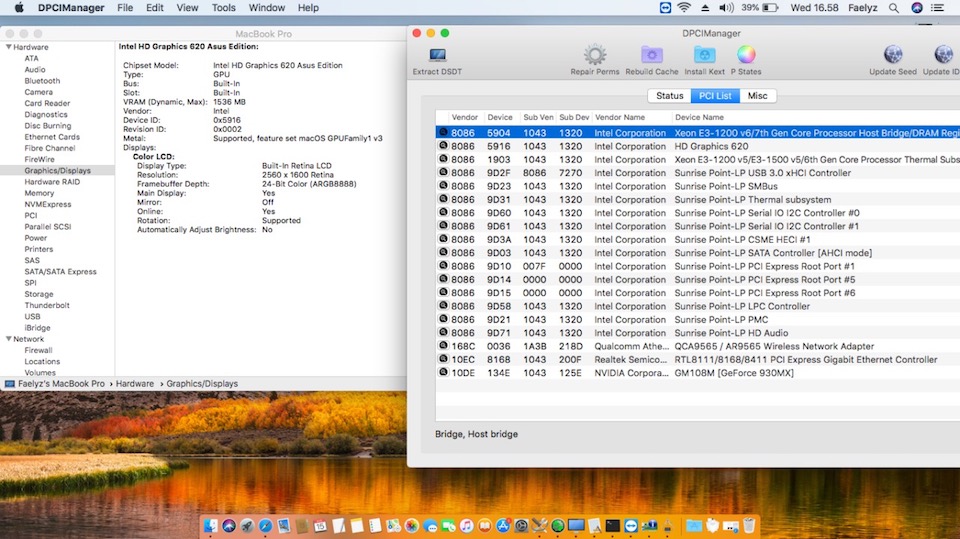The image size is (960, 539).
Task: Collapse the Network tree in System Information
Action: (9, 339)
